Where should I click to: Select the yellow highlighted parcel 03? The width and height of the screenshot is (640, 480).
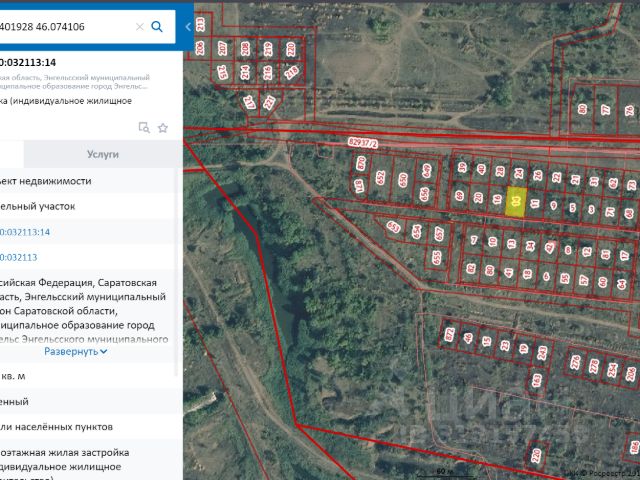point(516,202)
